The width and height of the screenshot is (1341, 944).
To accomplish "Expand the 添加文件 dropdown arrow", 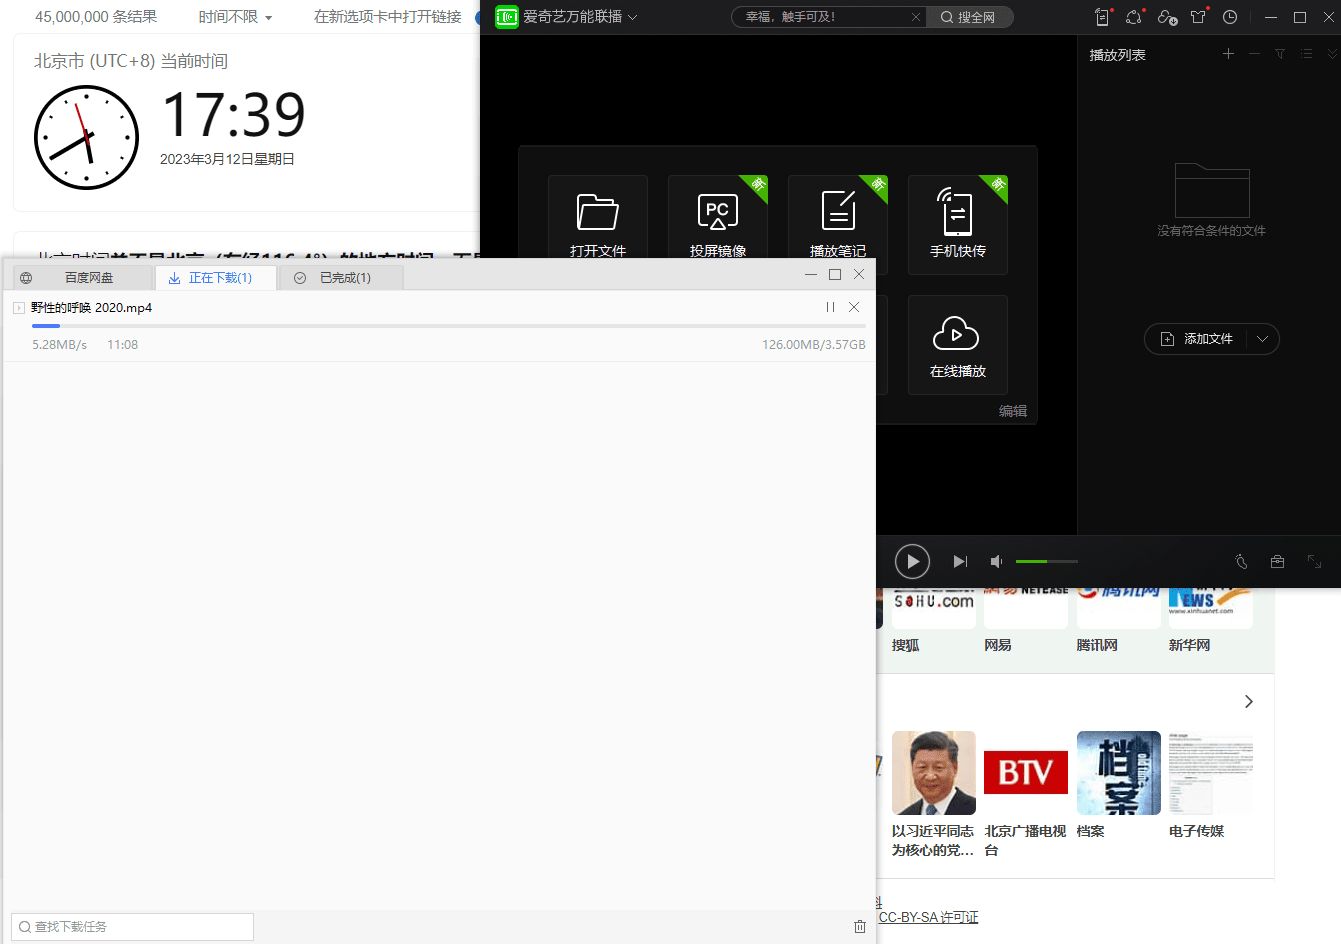I will tap(1263, 339).
